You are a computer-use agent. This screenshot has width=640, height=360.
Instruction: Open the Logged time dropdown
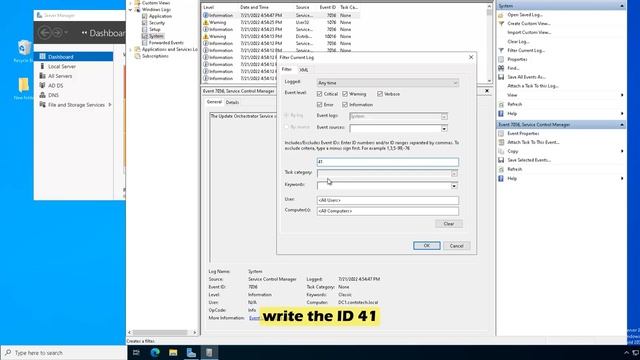[x=388, y=83]
